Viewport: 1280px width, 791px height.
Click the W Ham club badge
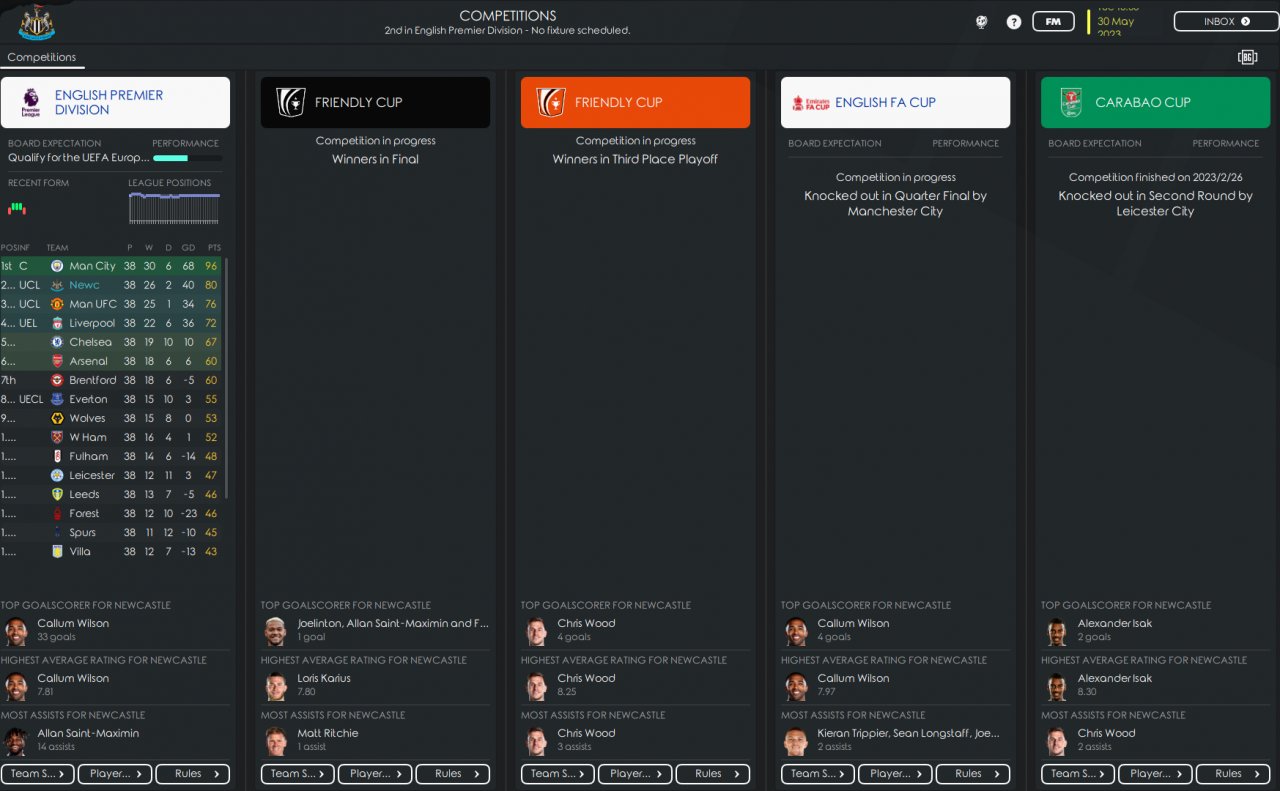click(x=57, y=437)
